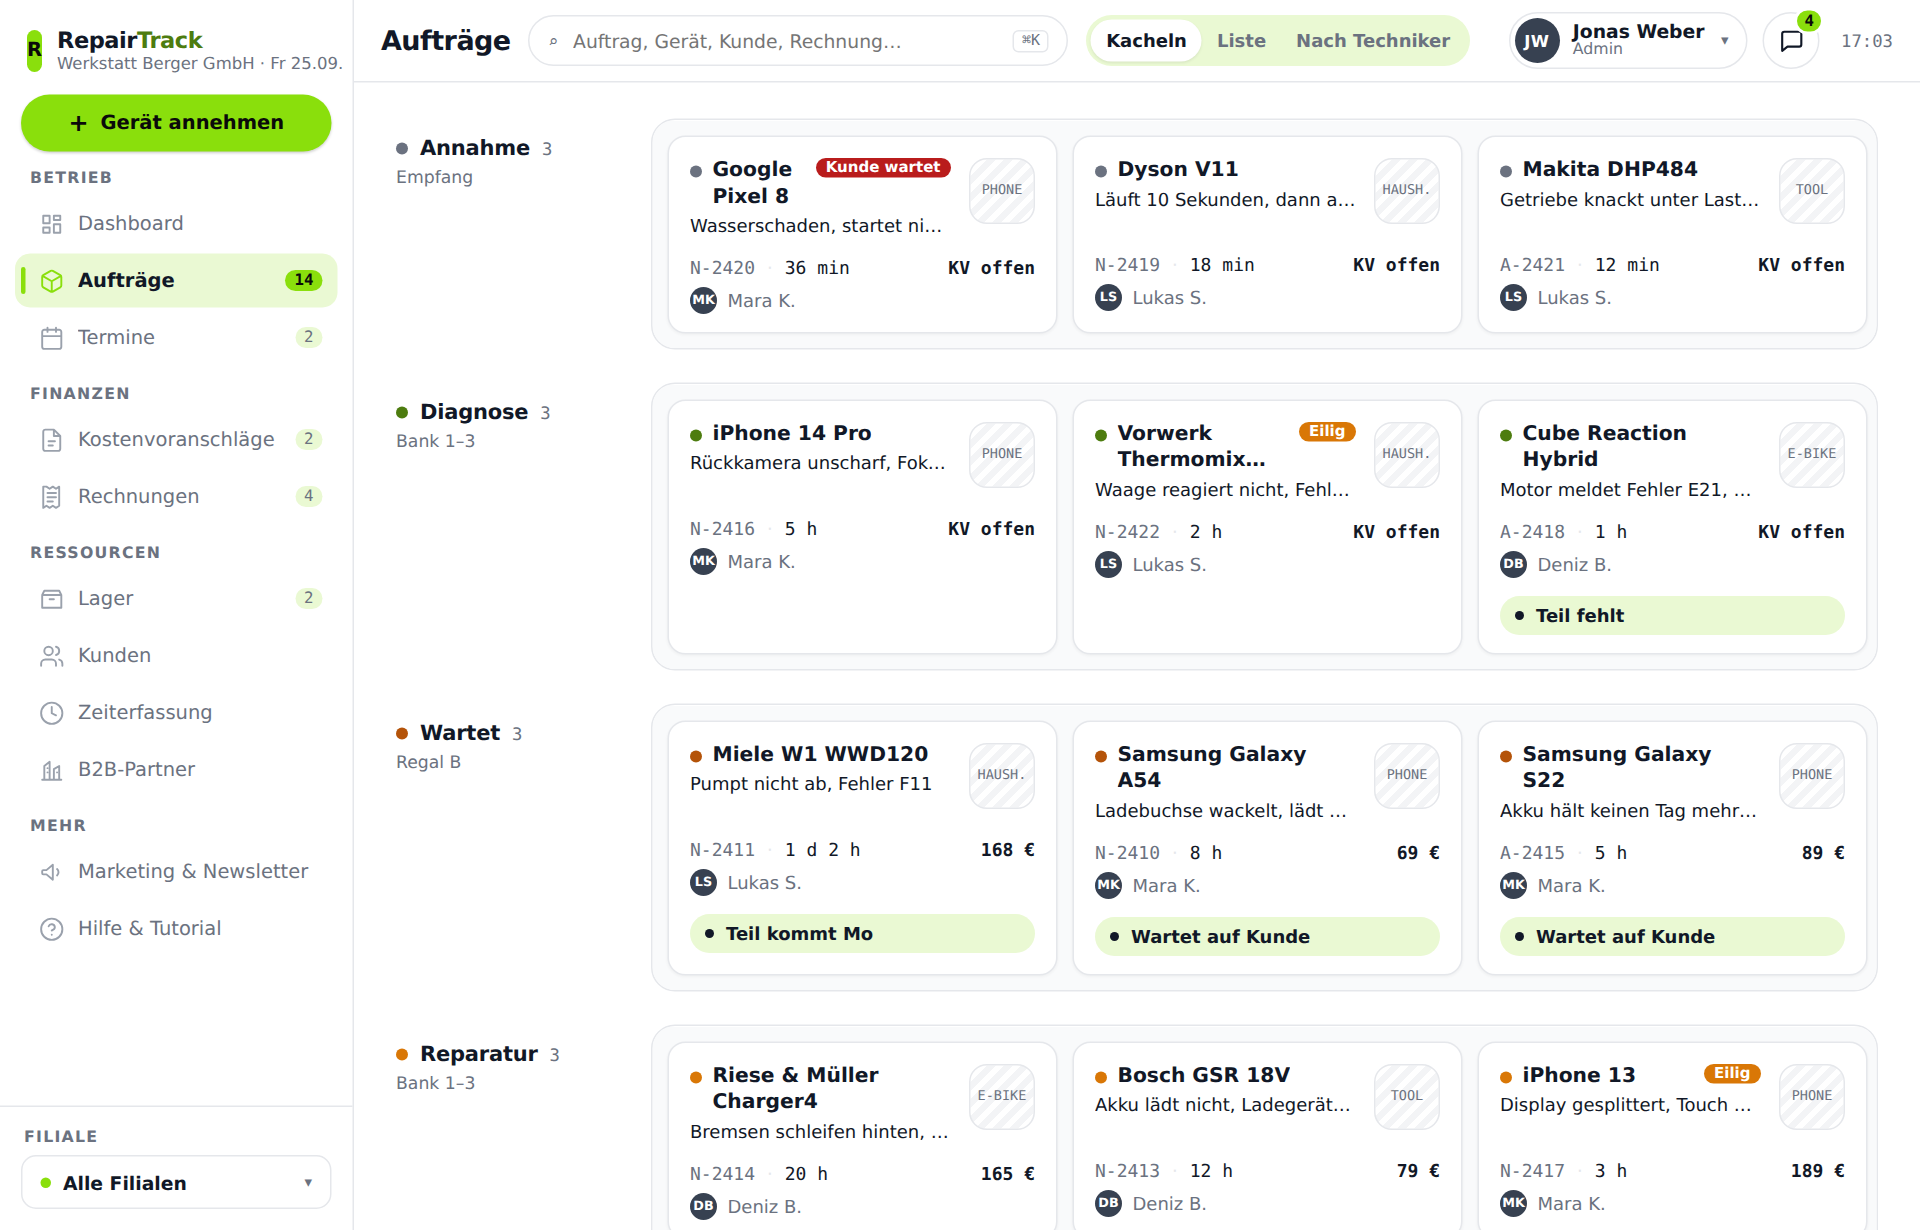1920x1230 pixels.
Task: Click the Gerät annehmen button
Action: [x=176, y=123]
